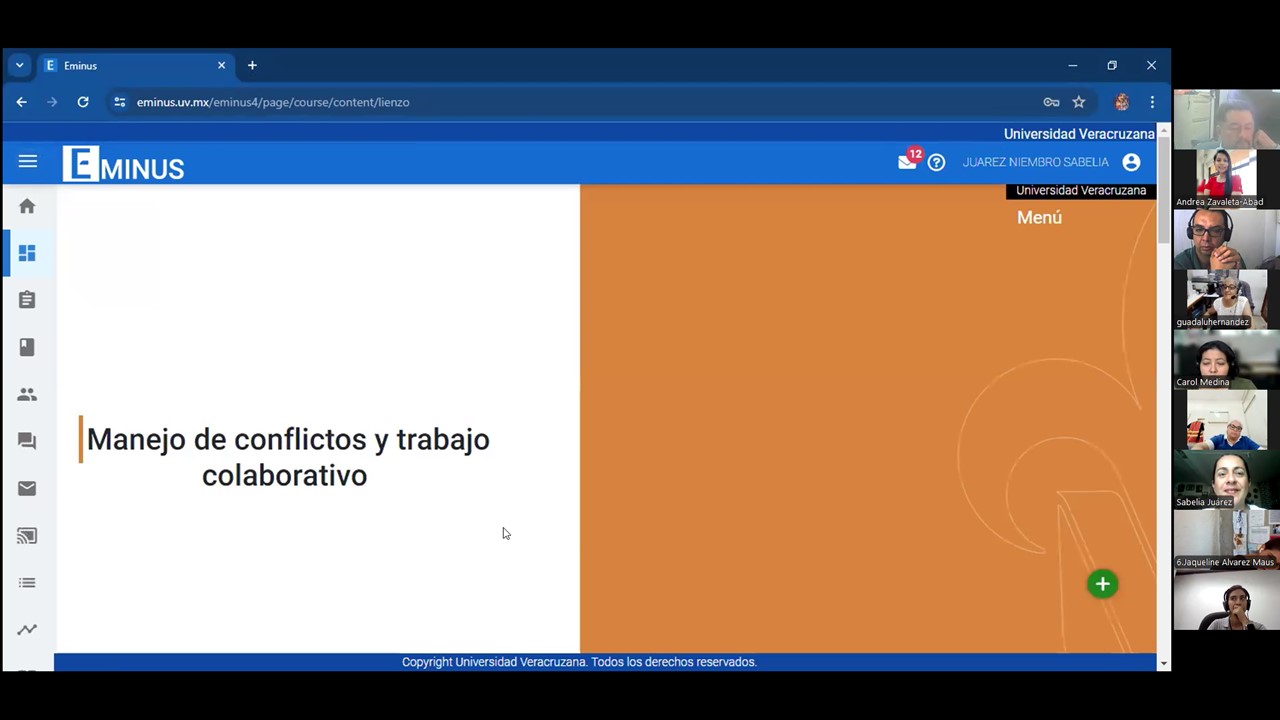The width and height of the screenshot is (1280, 720).
Task: Open the clipboard activities icon in sidebar
Action: point(27,300)
